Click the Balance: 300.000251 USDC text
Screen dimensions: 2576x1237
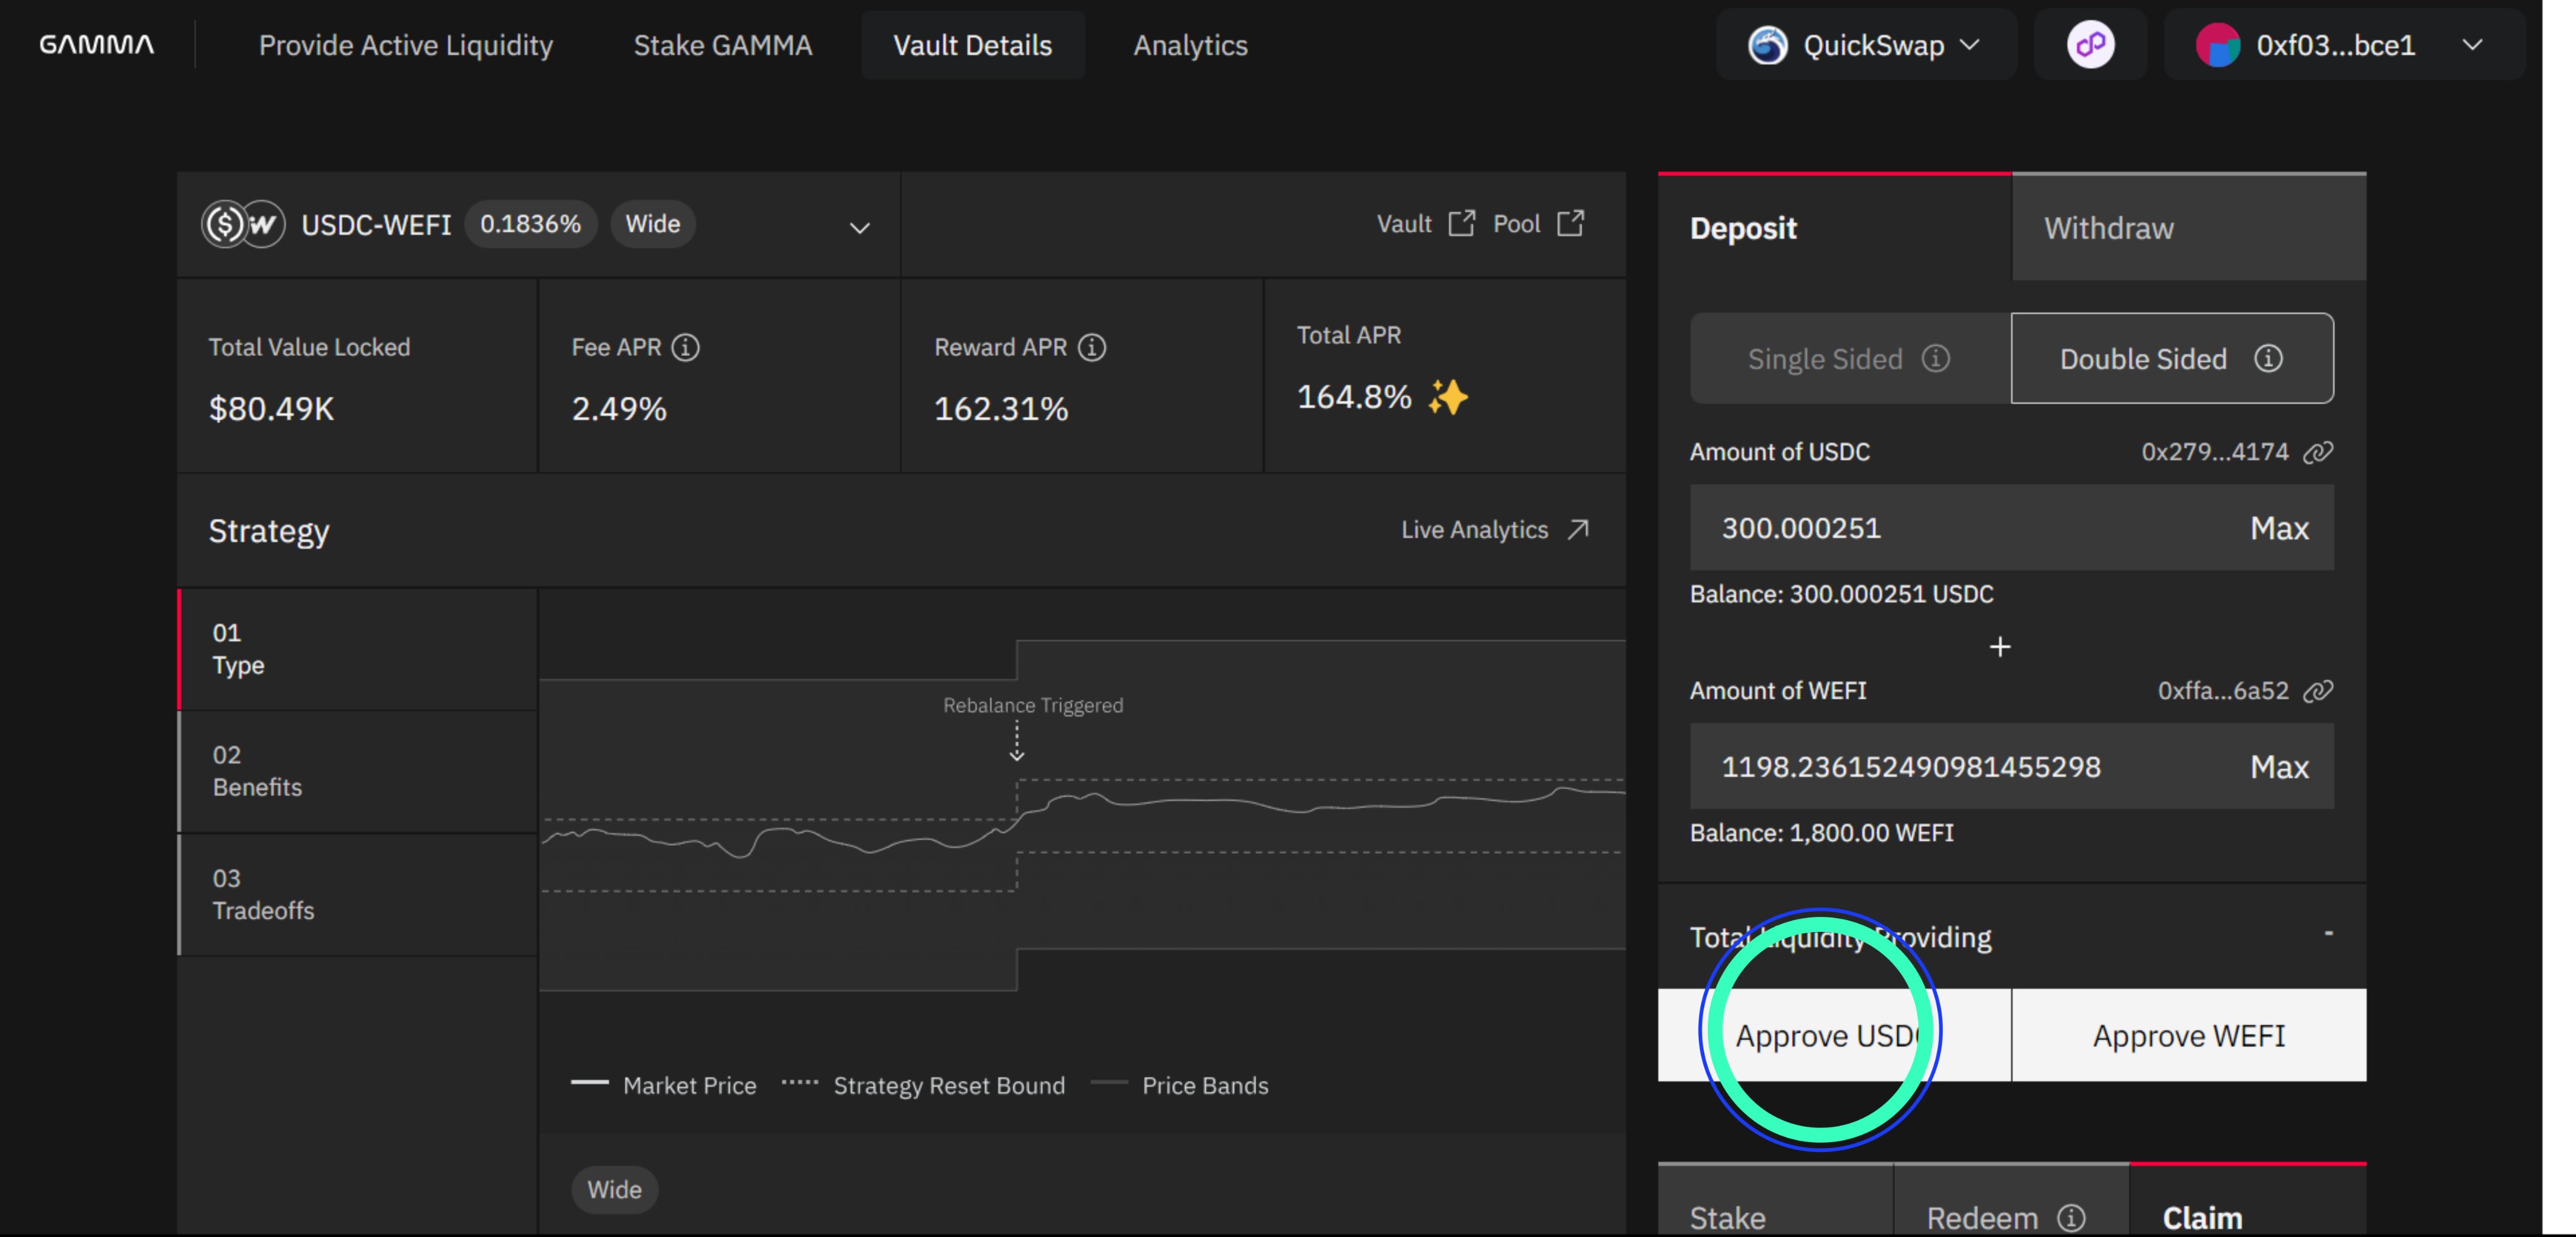1841,594
